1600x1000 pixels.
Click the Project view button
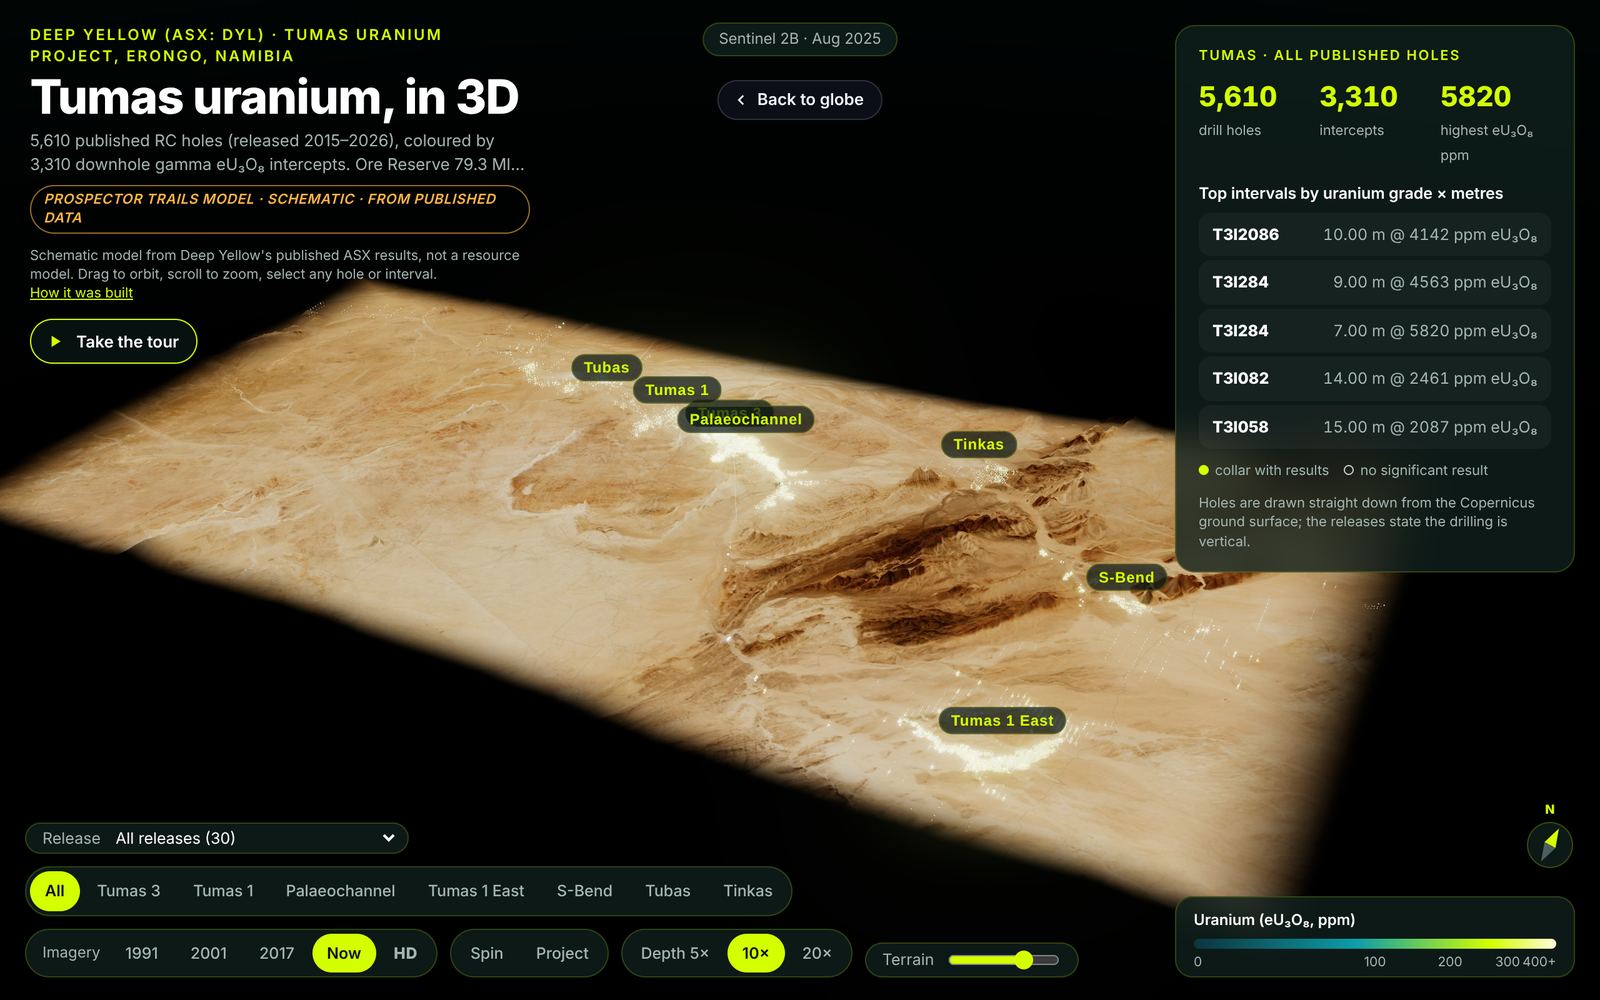562,953
